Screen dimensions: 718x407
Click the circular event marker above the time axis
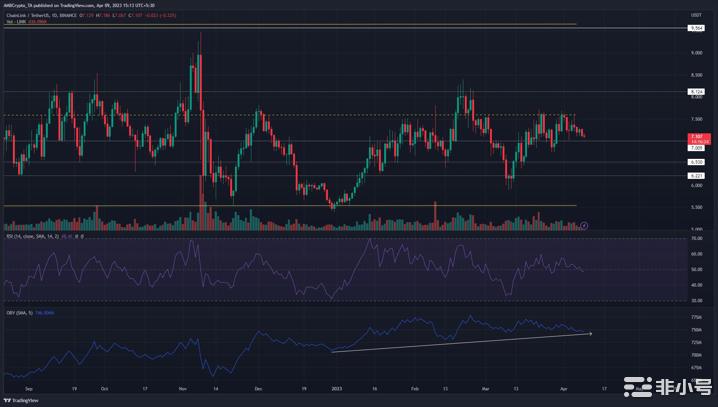coord(584,226)
